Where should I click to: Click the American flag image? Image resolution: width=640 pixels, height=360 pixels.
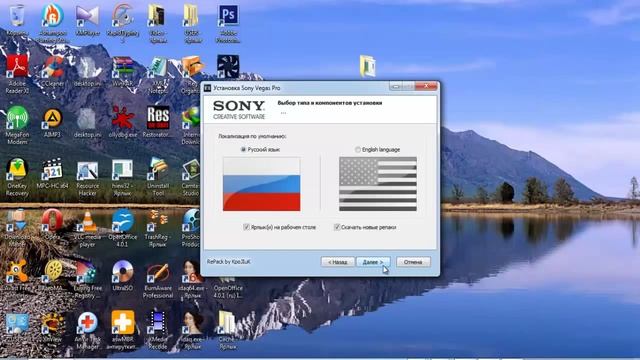click(378, 184)
